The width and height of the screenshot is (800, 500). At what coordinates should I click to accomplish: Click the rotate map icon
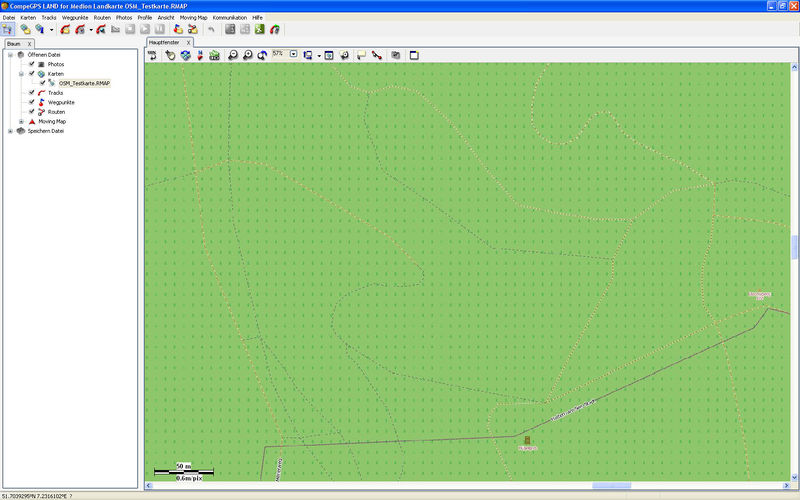261,55
